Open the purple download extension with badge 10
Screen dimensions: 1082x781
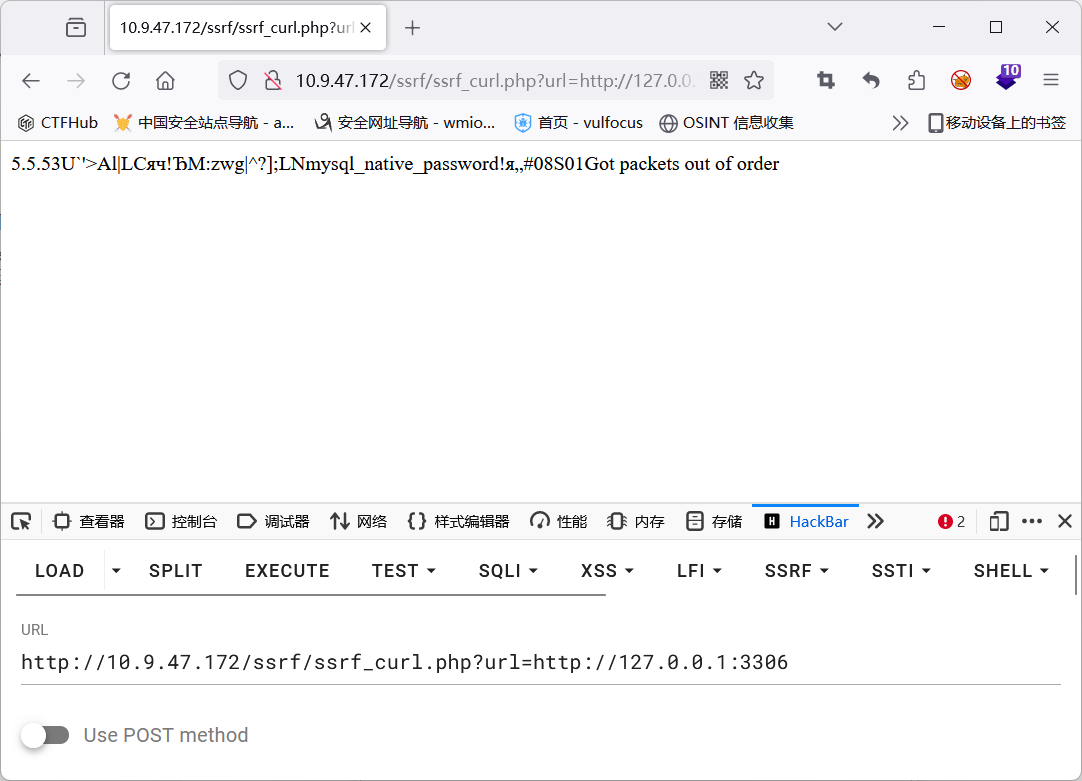pyautogui.click(x=1007, y=78)
